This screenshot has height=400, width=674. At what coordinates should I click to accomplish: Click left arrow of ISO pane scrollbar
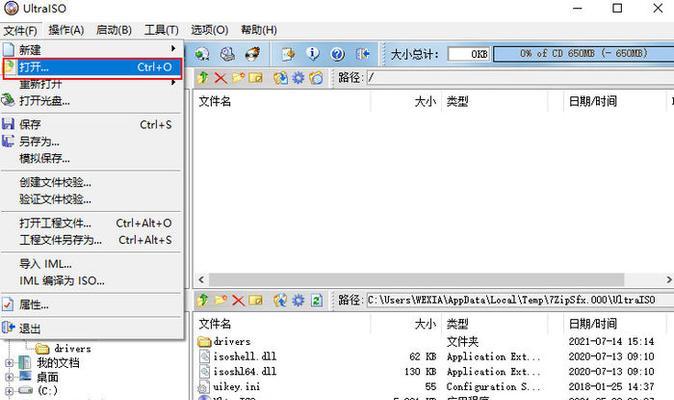pyautogui.click(x=201, y=280)
